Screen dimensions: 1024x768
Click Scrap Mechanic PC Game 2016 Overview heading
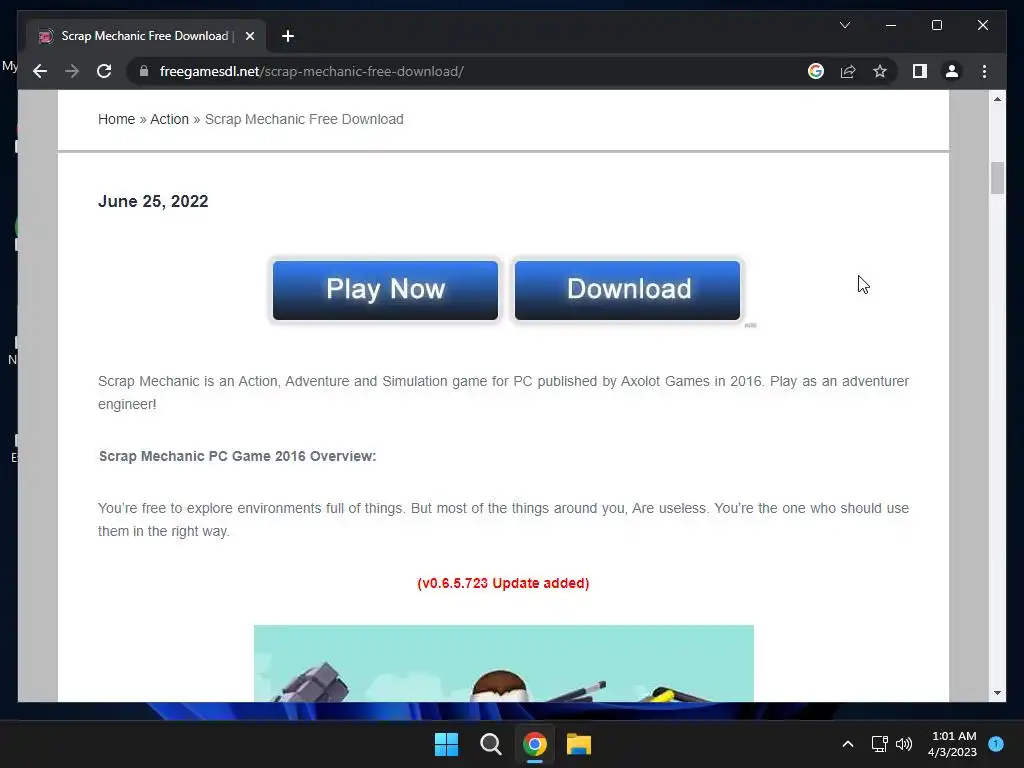237,456
